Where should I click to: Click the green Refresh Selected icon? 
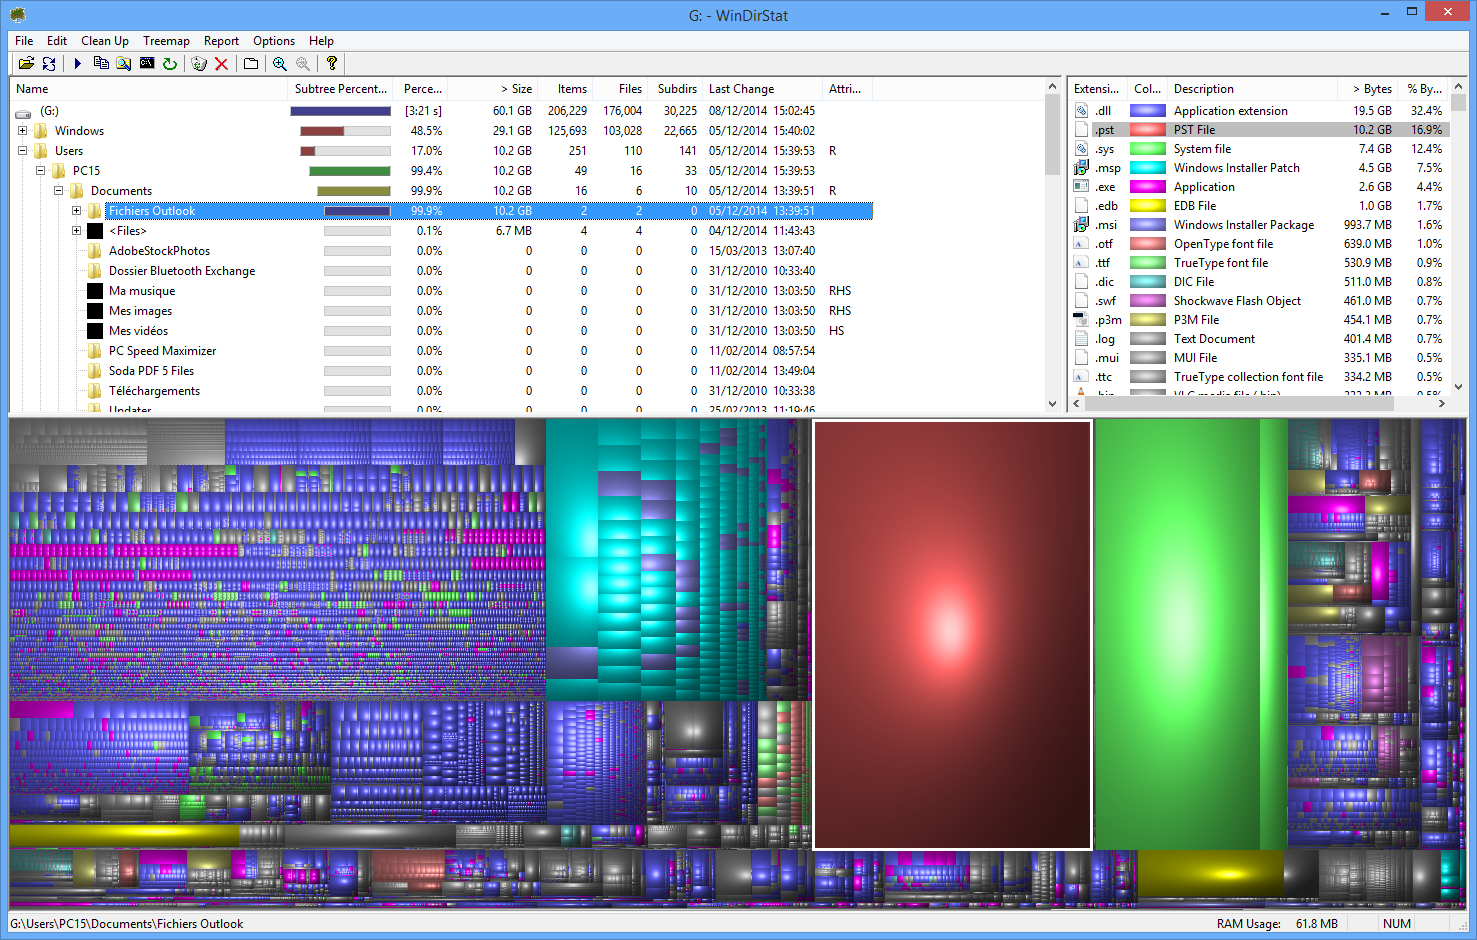(x=170, y=64)
